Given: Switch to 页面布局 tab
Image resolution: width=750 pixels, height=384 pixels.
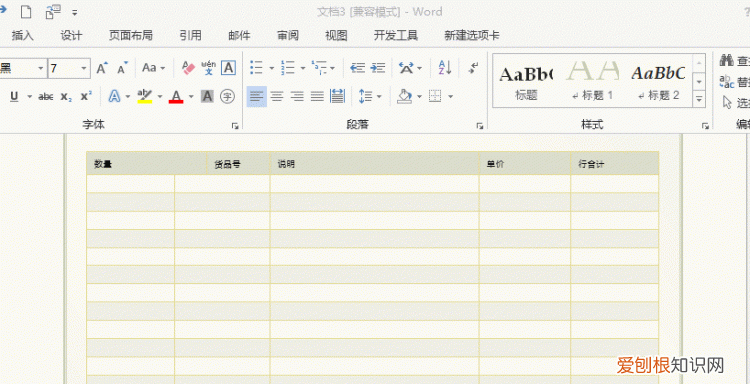Looking at the screenshot, I should [131, 35].
